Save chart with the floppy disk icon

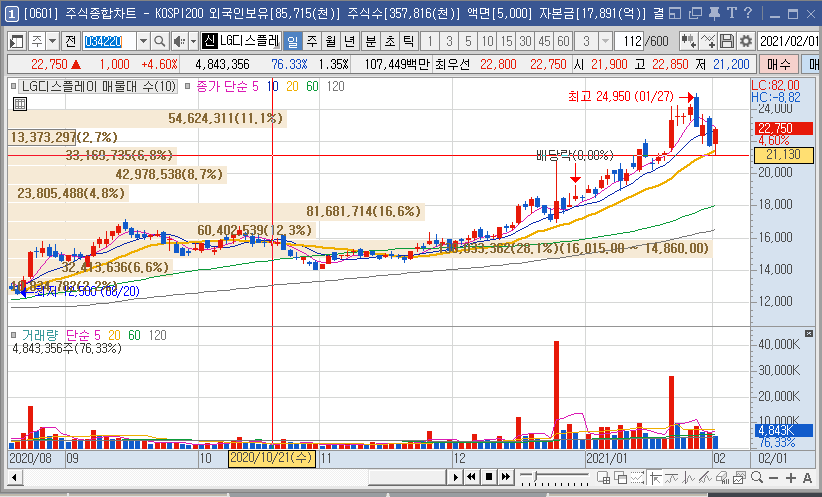(727, 41)
